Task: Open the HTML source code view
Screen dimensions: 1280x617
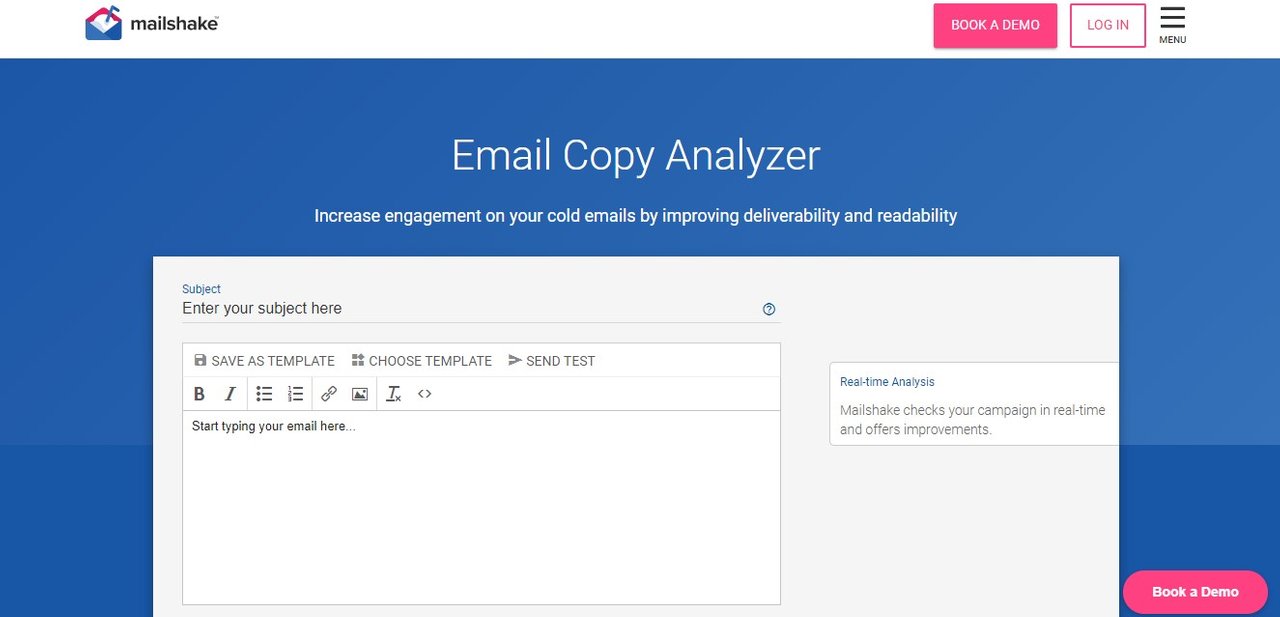Action: (425, 394)
